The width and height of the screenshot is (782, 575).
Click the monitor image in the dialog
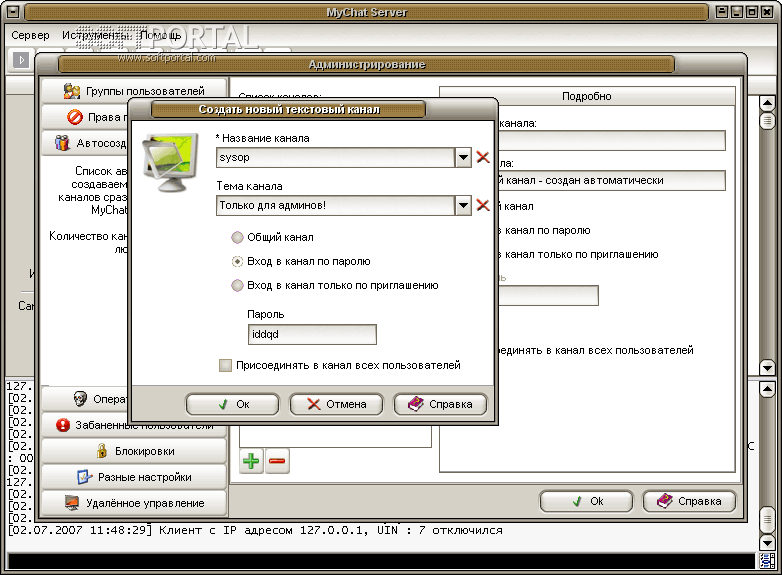tap(170, 163)
